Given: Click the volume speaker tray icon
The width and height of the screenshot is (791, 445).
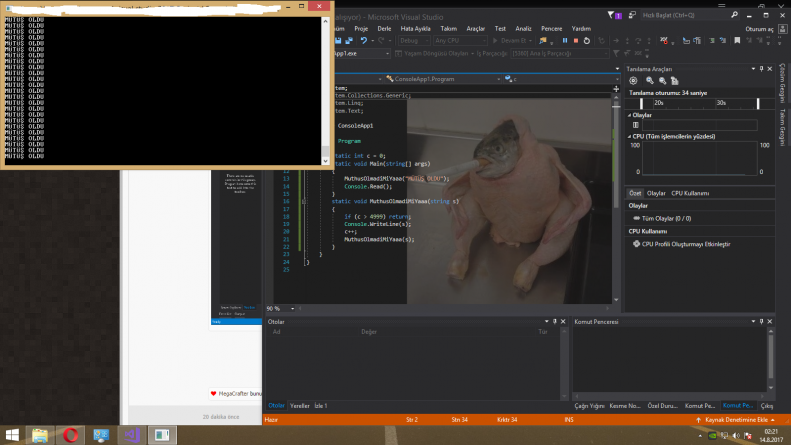Looking at the screenshot, I should [x=736, y=435].
